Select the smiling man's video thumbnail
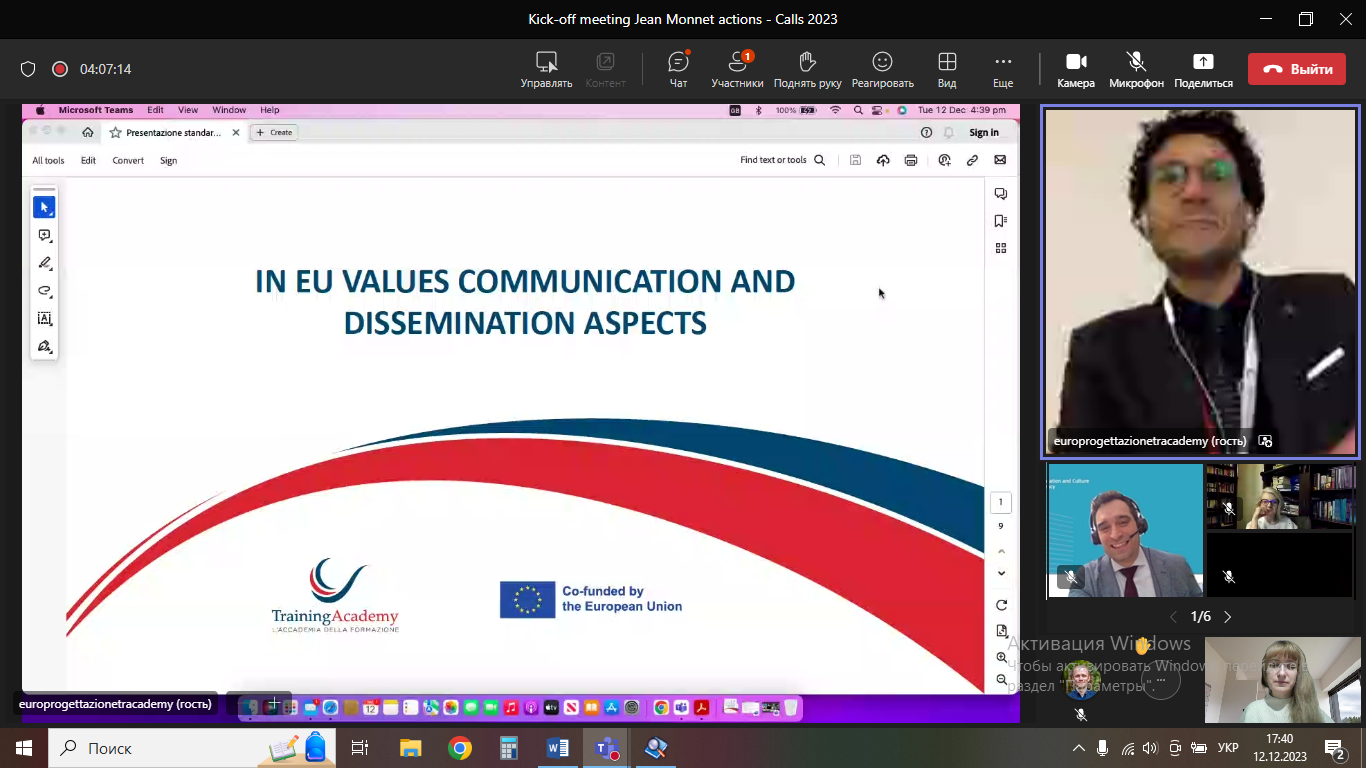 (1125, 531)
